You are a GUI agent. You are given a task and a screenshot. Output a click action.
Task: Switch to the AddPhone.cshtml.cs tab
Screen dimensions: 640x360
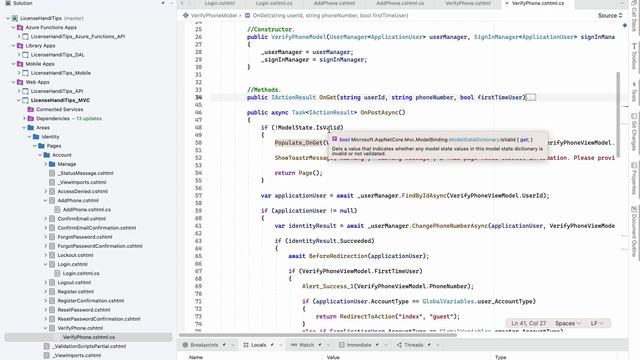400,3
